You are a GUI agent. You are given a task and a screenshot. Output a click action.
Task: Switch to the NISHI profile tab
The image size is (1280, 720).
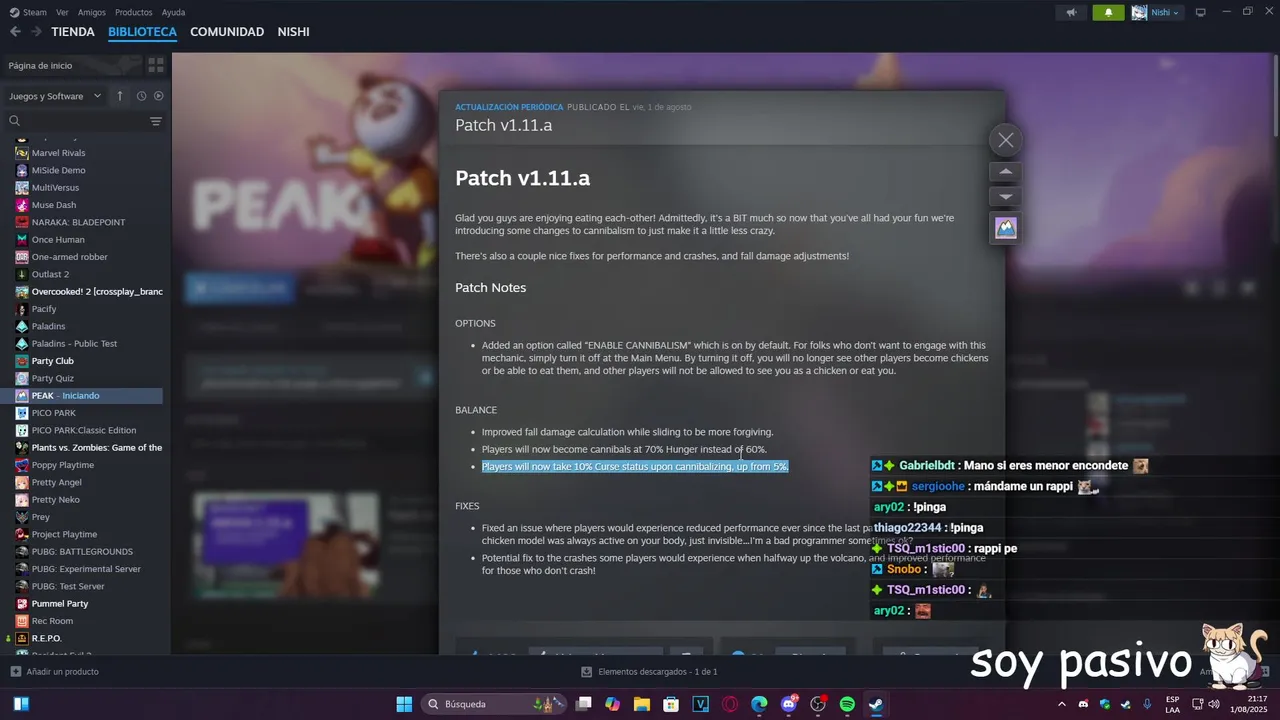[x=293, y=32]
